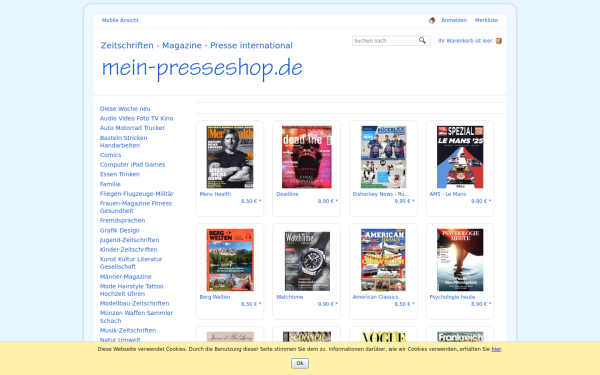Open the Familie category
Viewport: 600px width, 375px height.
110,184
